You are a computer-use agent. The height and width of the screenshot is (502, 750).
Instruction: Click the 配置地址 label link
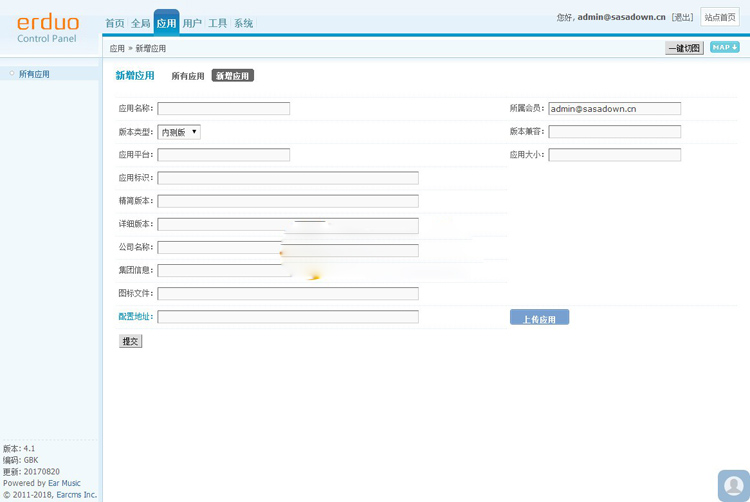pos(135,317)
